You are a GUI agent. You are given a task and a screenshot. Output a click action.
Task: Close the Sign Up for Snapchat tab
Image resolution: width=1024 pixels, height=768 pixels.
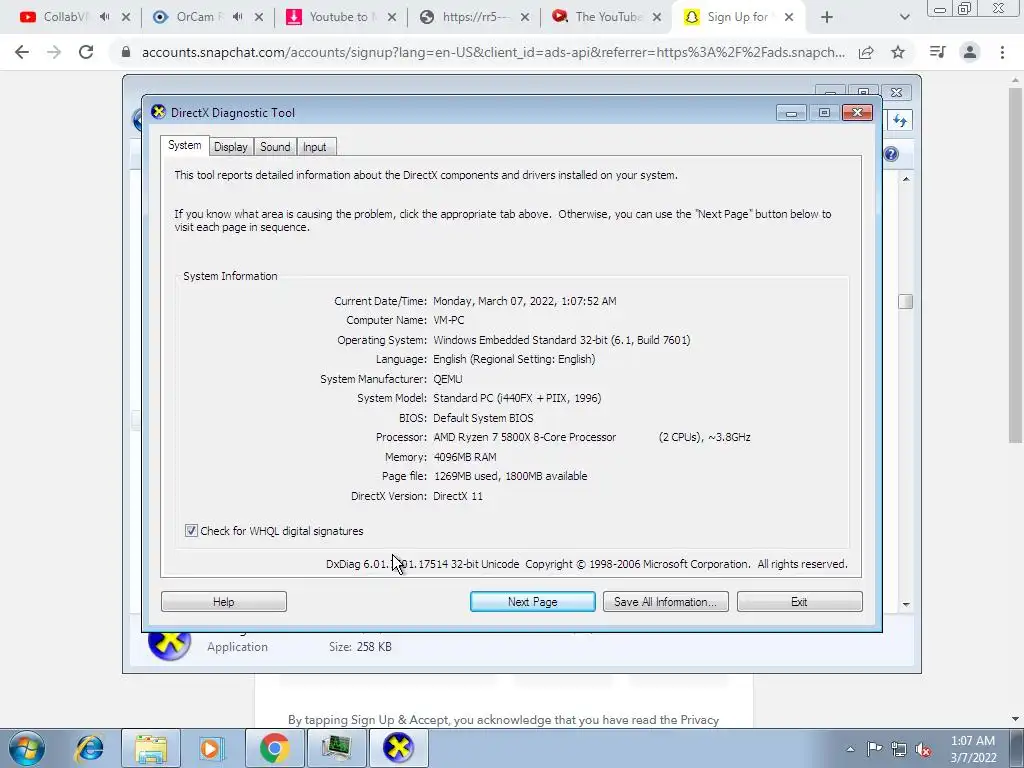(789, 18)
